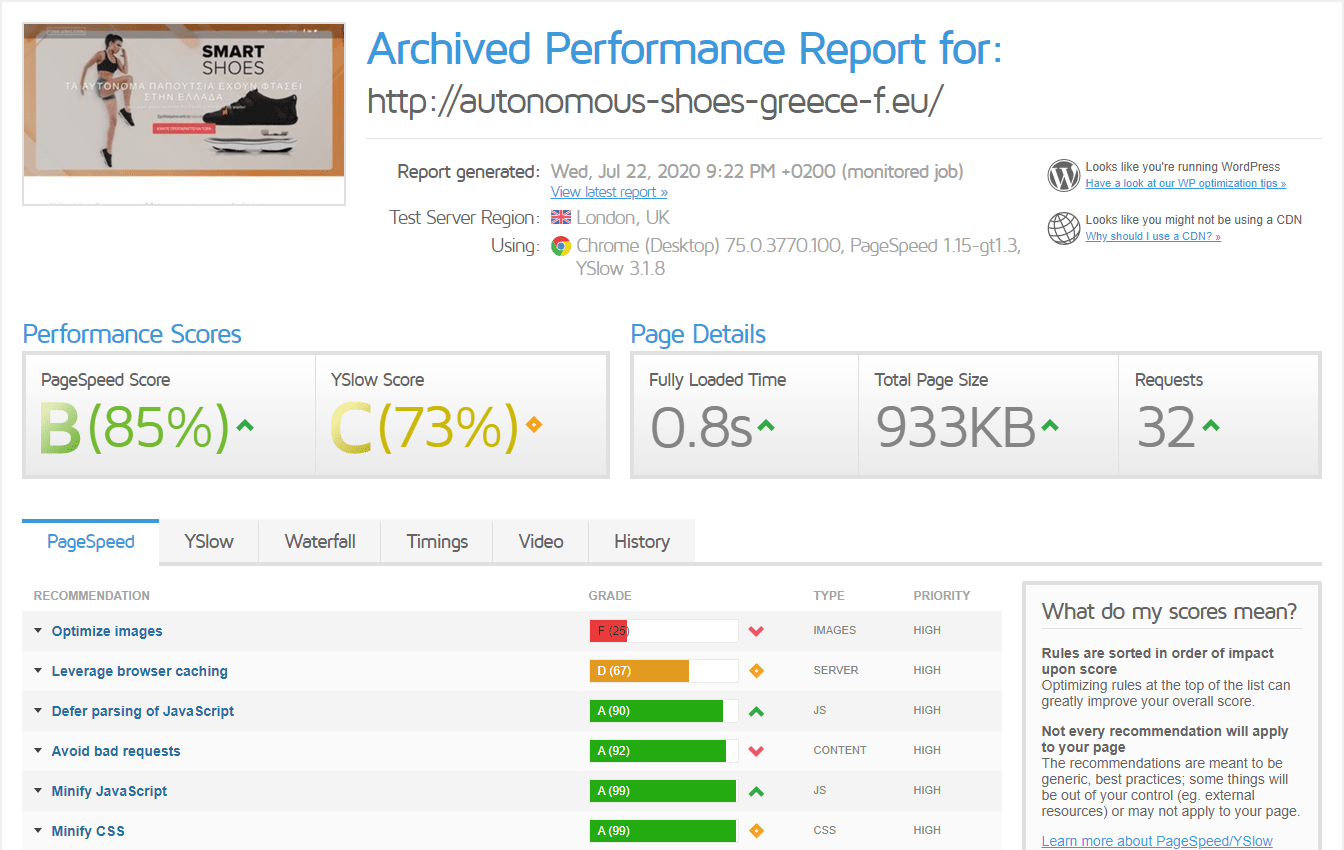Click Leverage browser caching recommendation title
1344x850 pixels.
click(x=140, y=671)
